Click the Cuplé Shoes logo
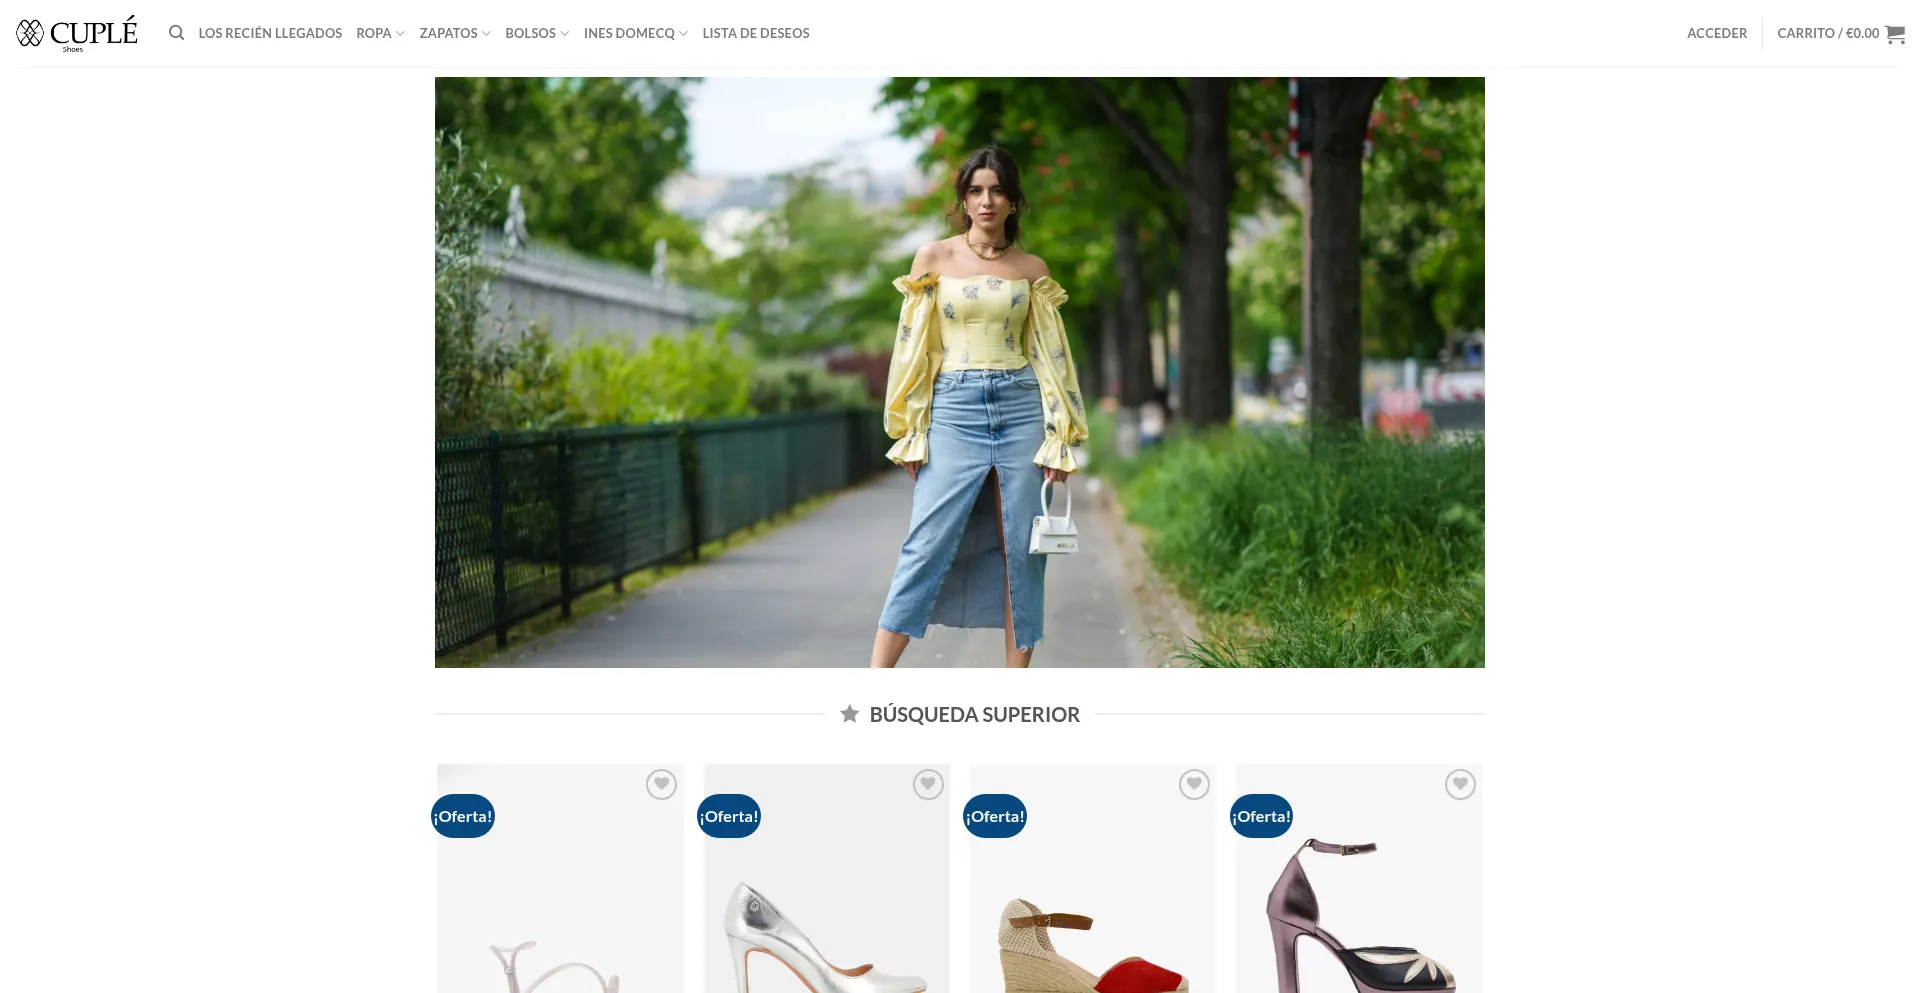Screen dimensions: 1920x993 [x=77, y=33]
